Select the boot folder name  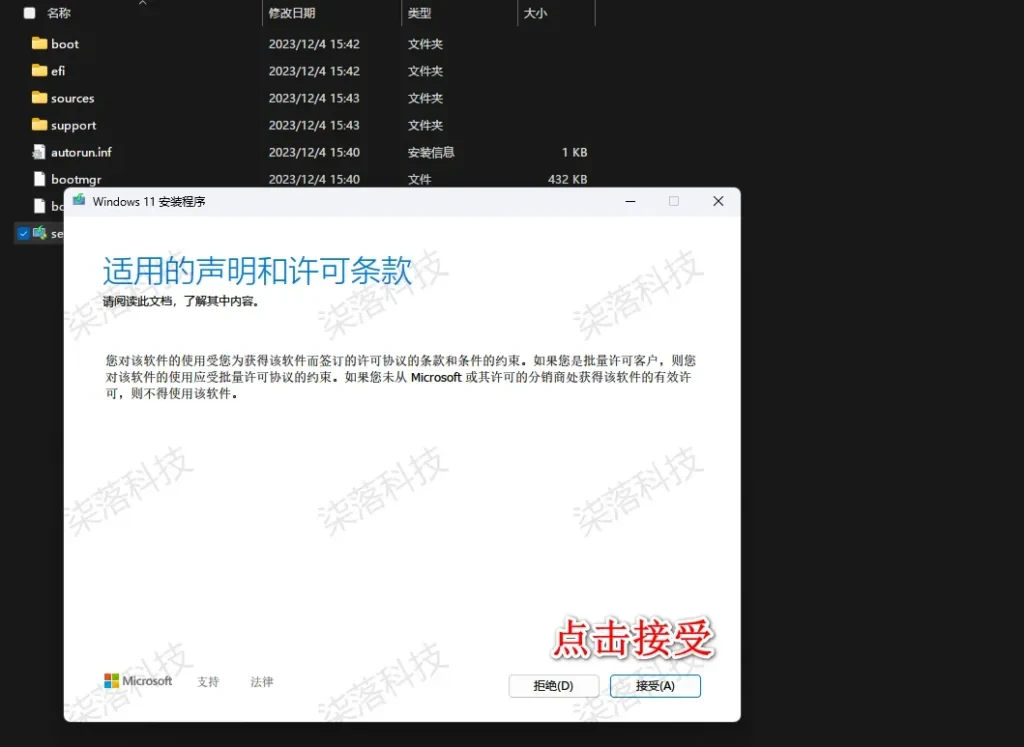pyautogui.click(x=65, y=44)
